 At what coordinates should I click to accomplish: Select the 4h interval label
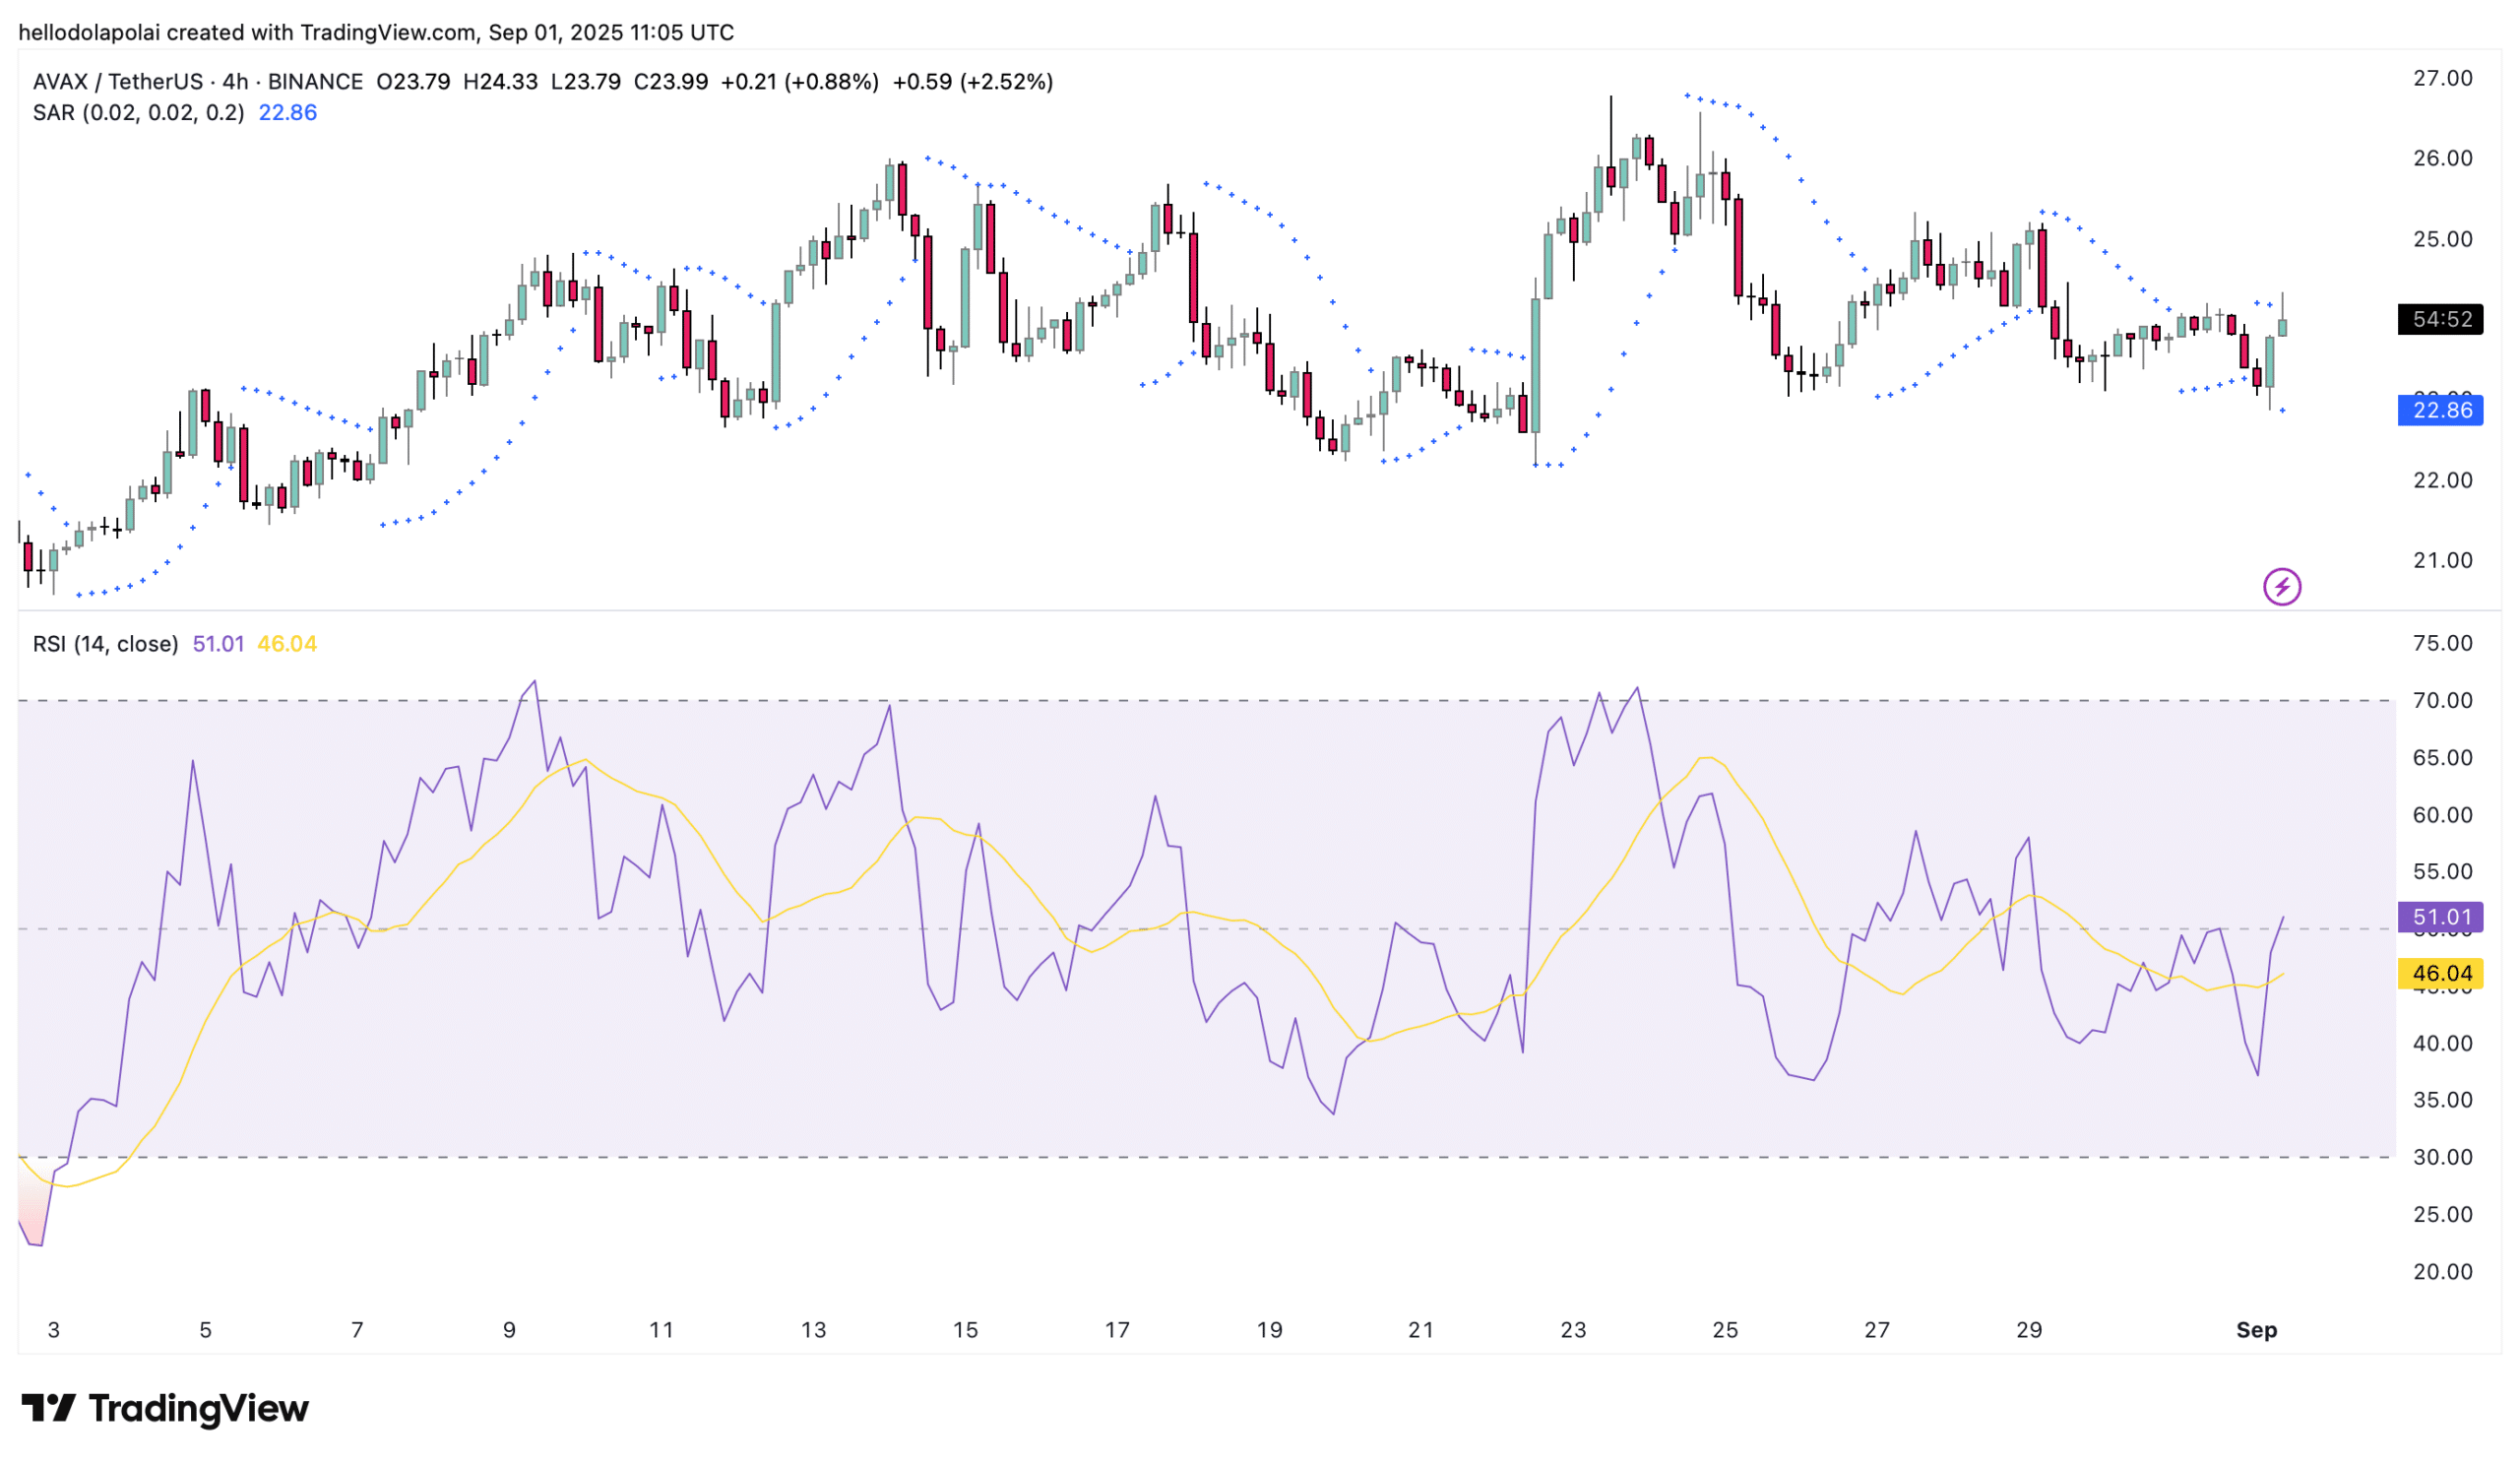pyautogui.click(x=235, y=82)
